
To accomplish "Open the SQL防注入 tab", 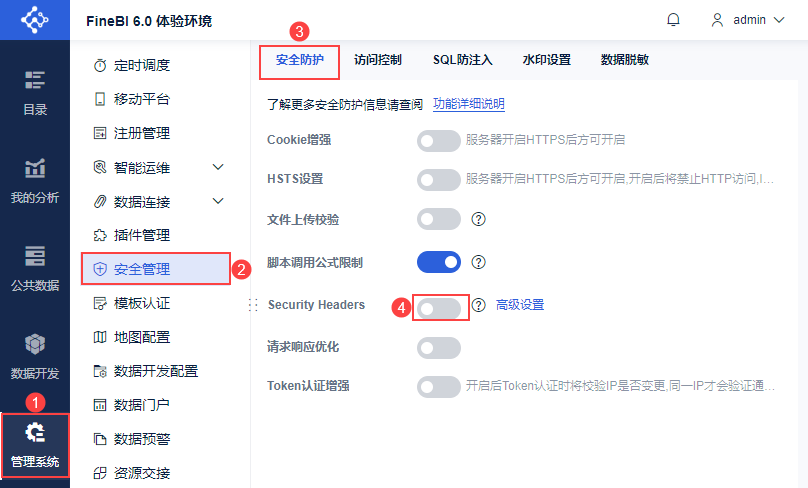I will 462,60.
